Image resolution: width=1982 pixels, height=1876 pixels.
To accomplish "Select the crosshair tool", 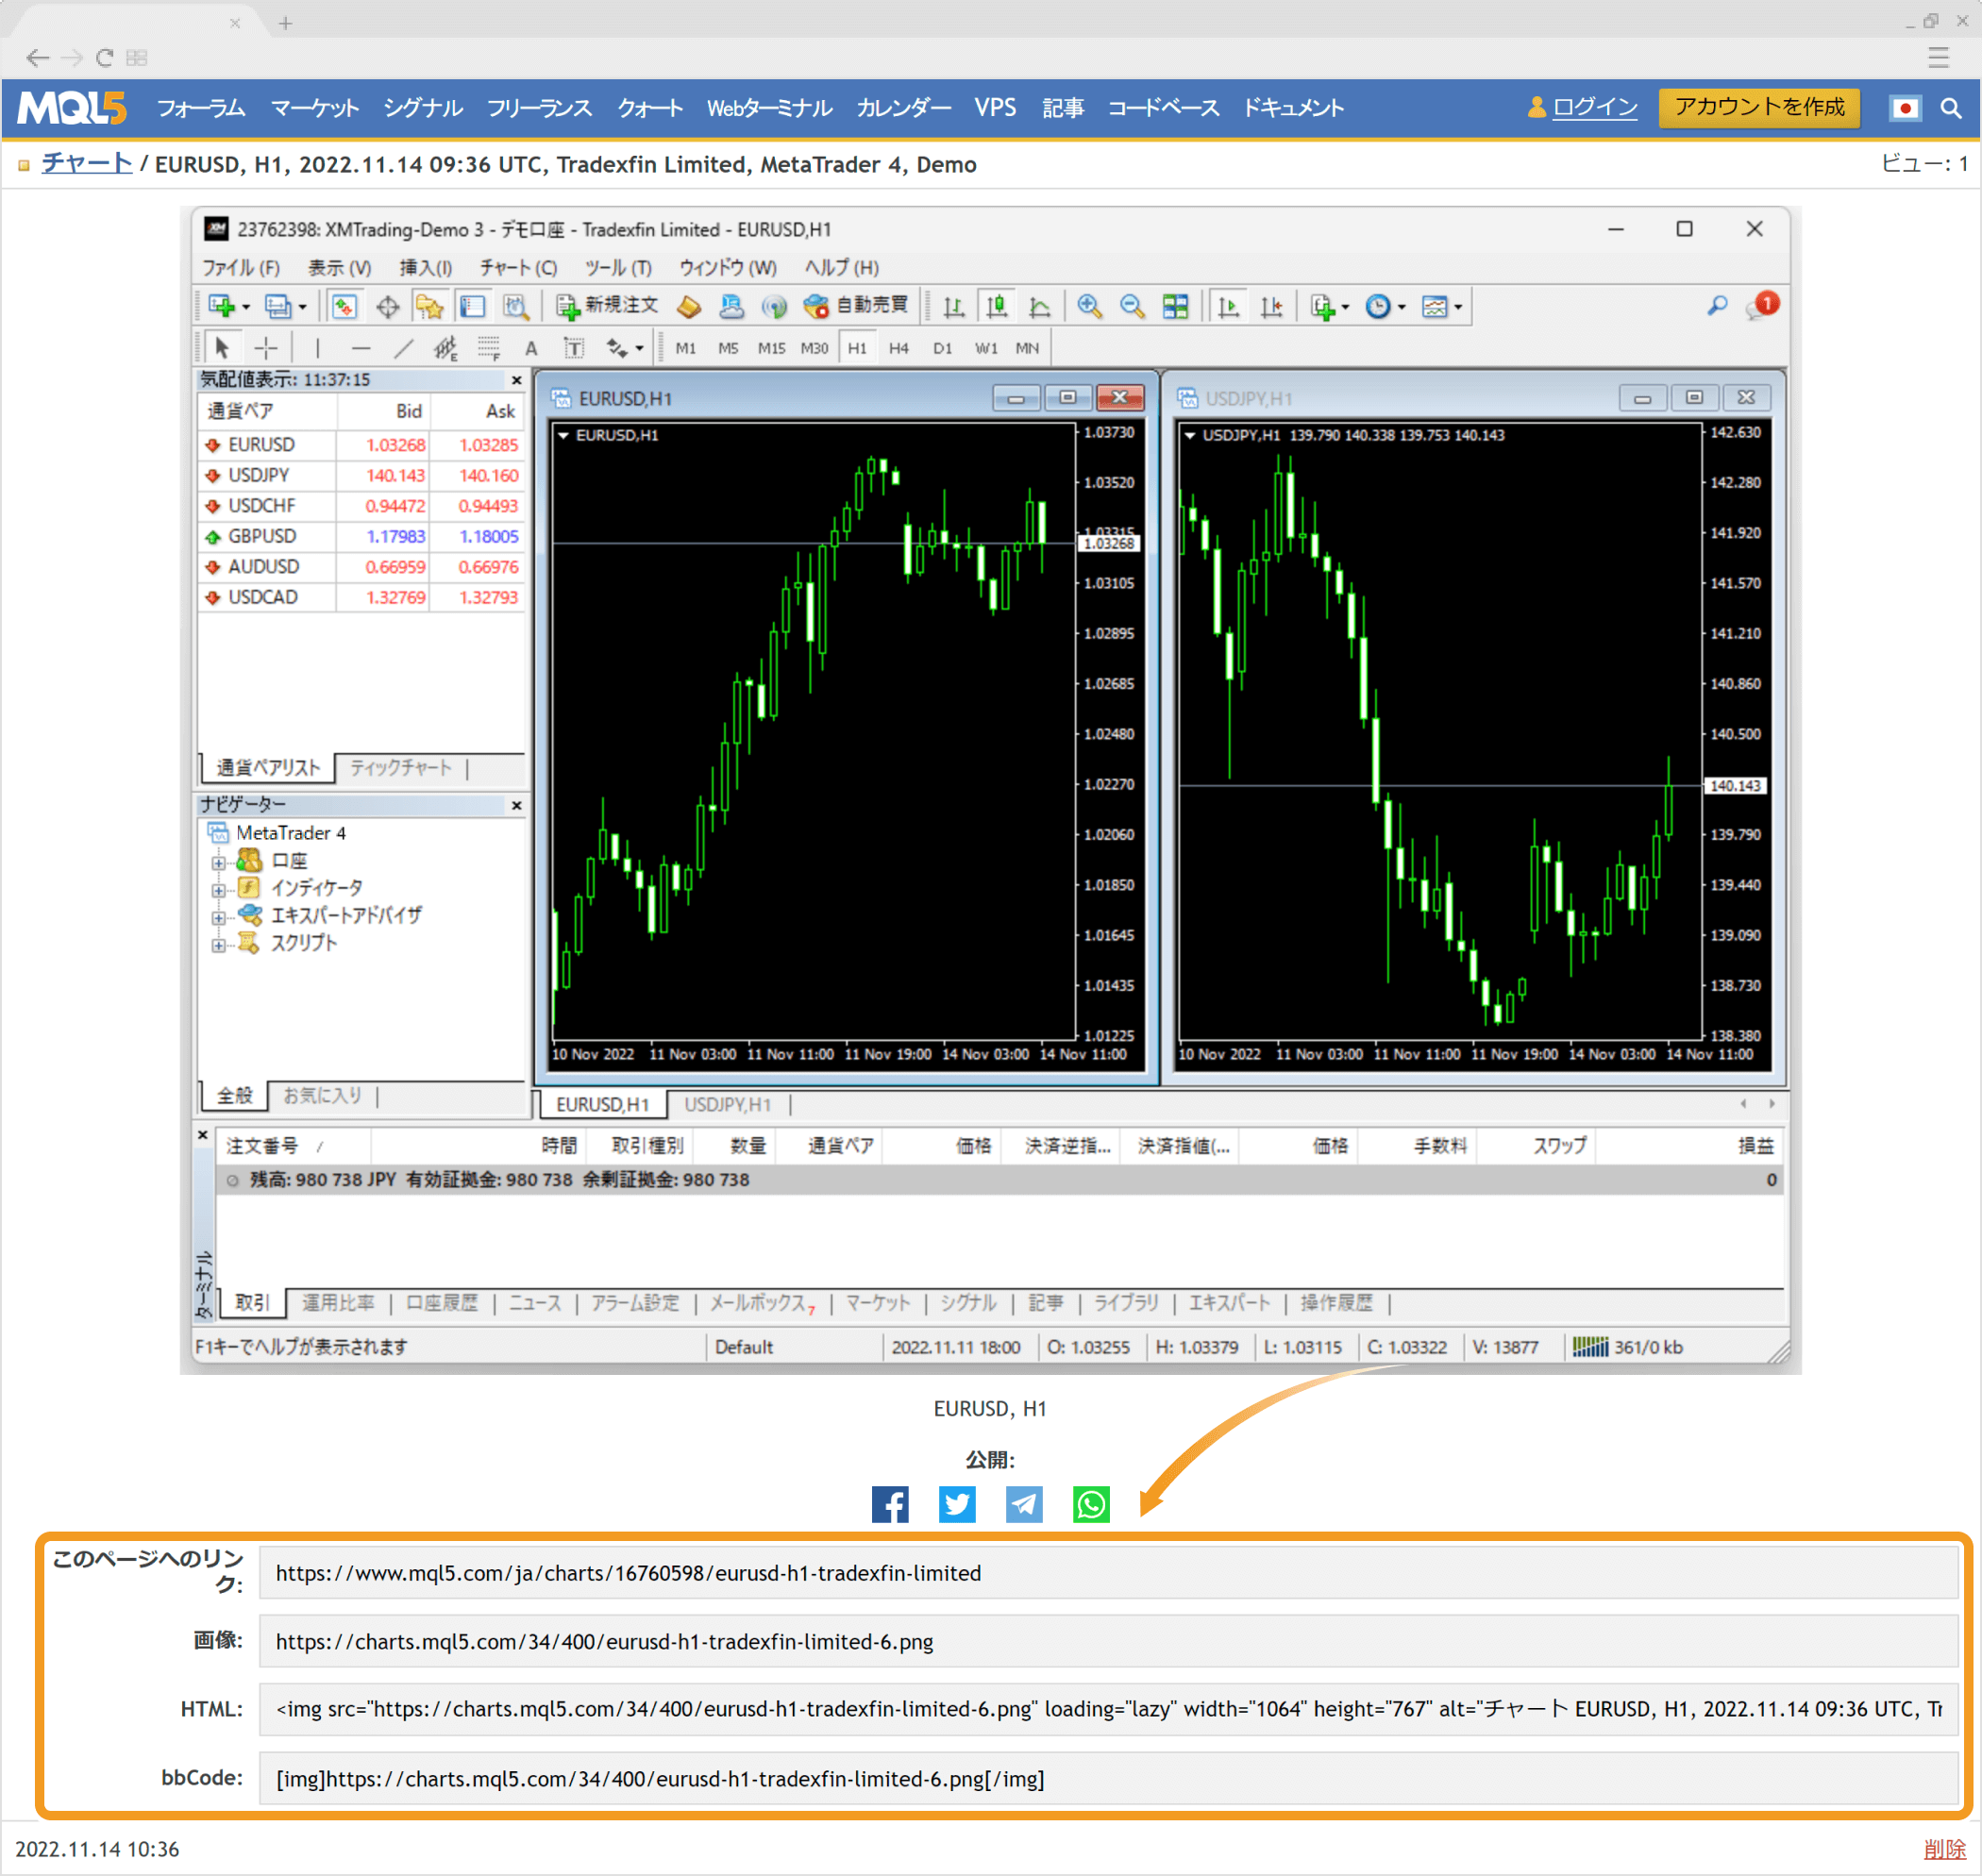I will tap(266, 348).
